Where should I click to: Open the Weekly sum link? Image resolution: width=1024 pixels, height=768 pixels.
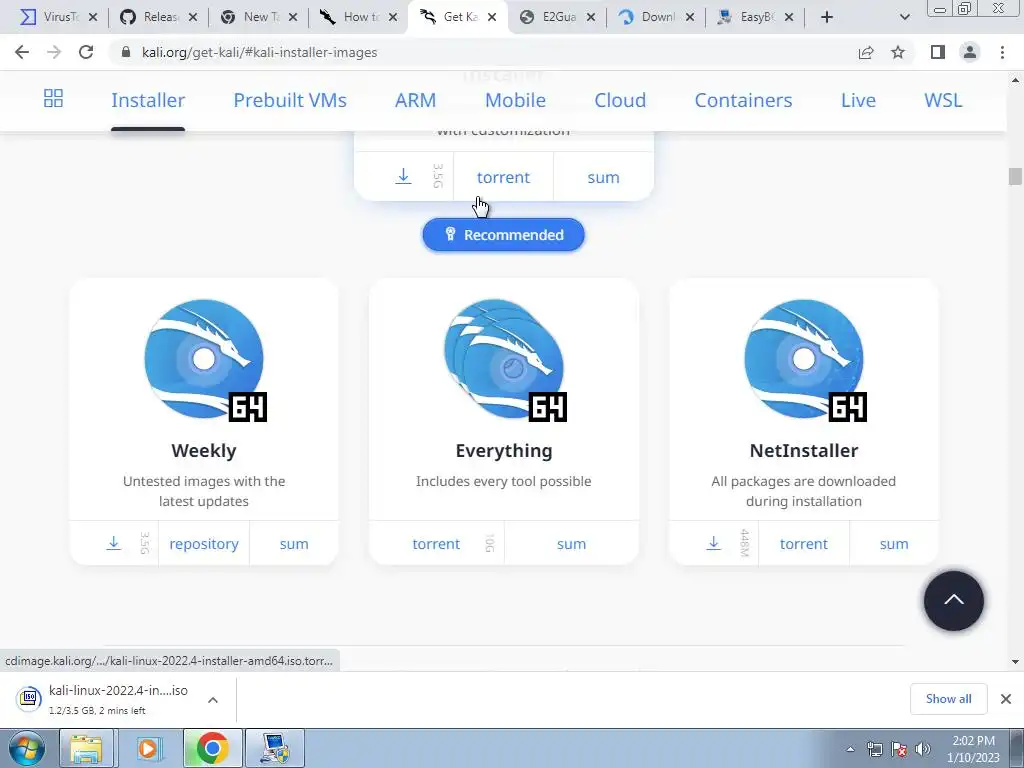coord(294,544)
